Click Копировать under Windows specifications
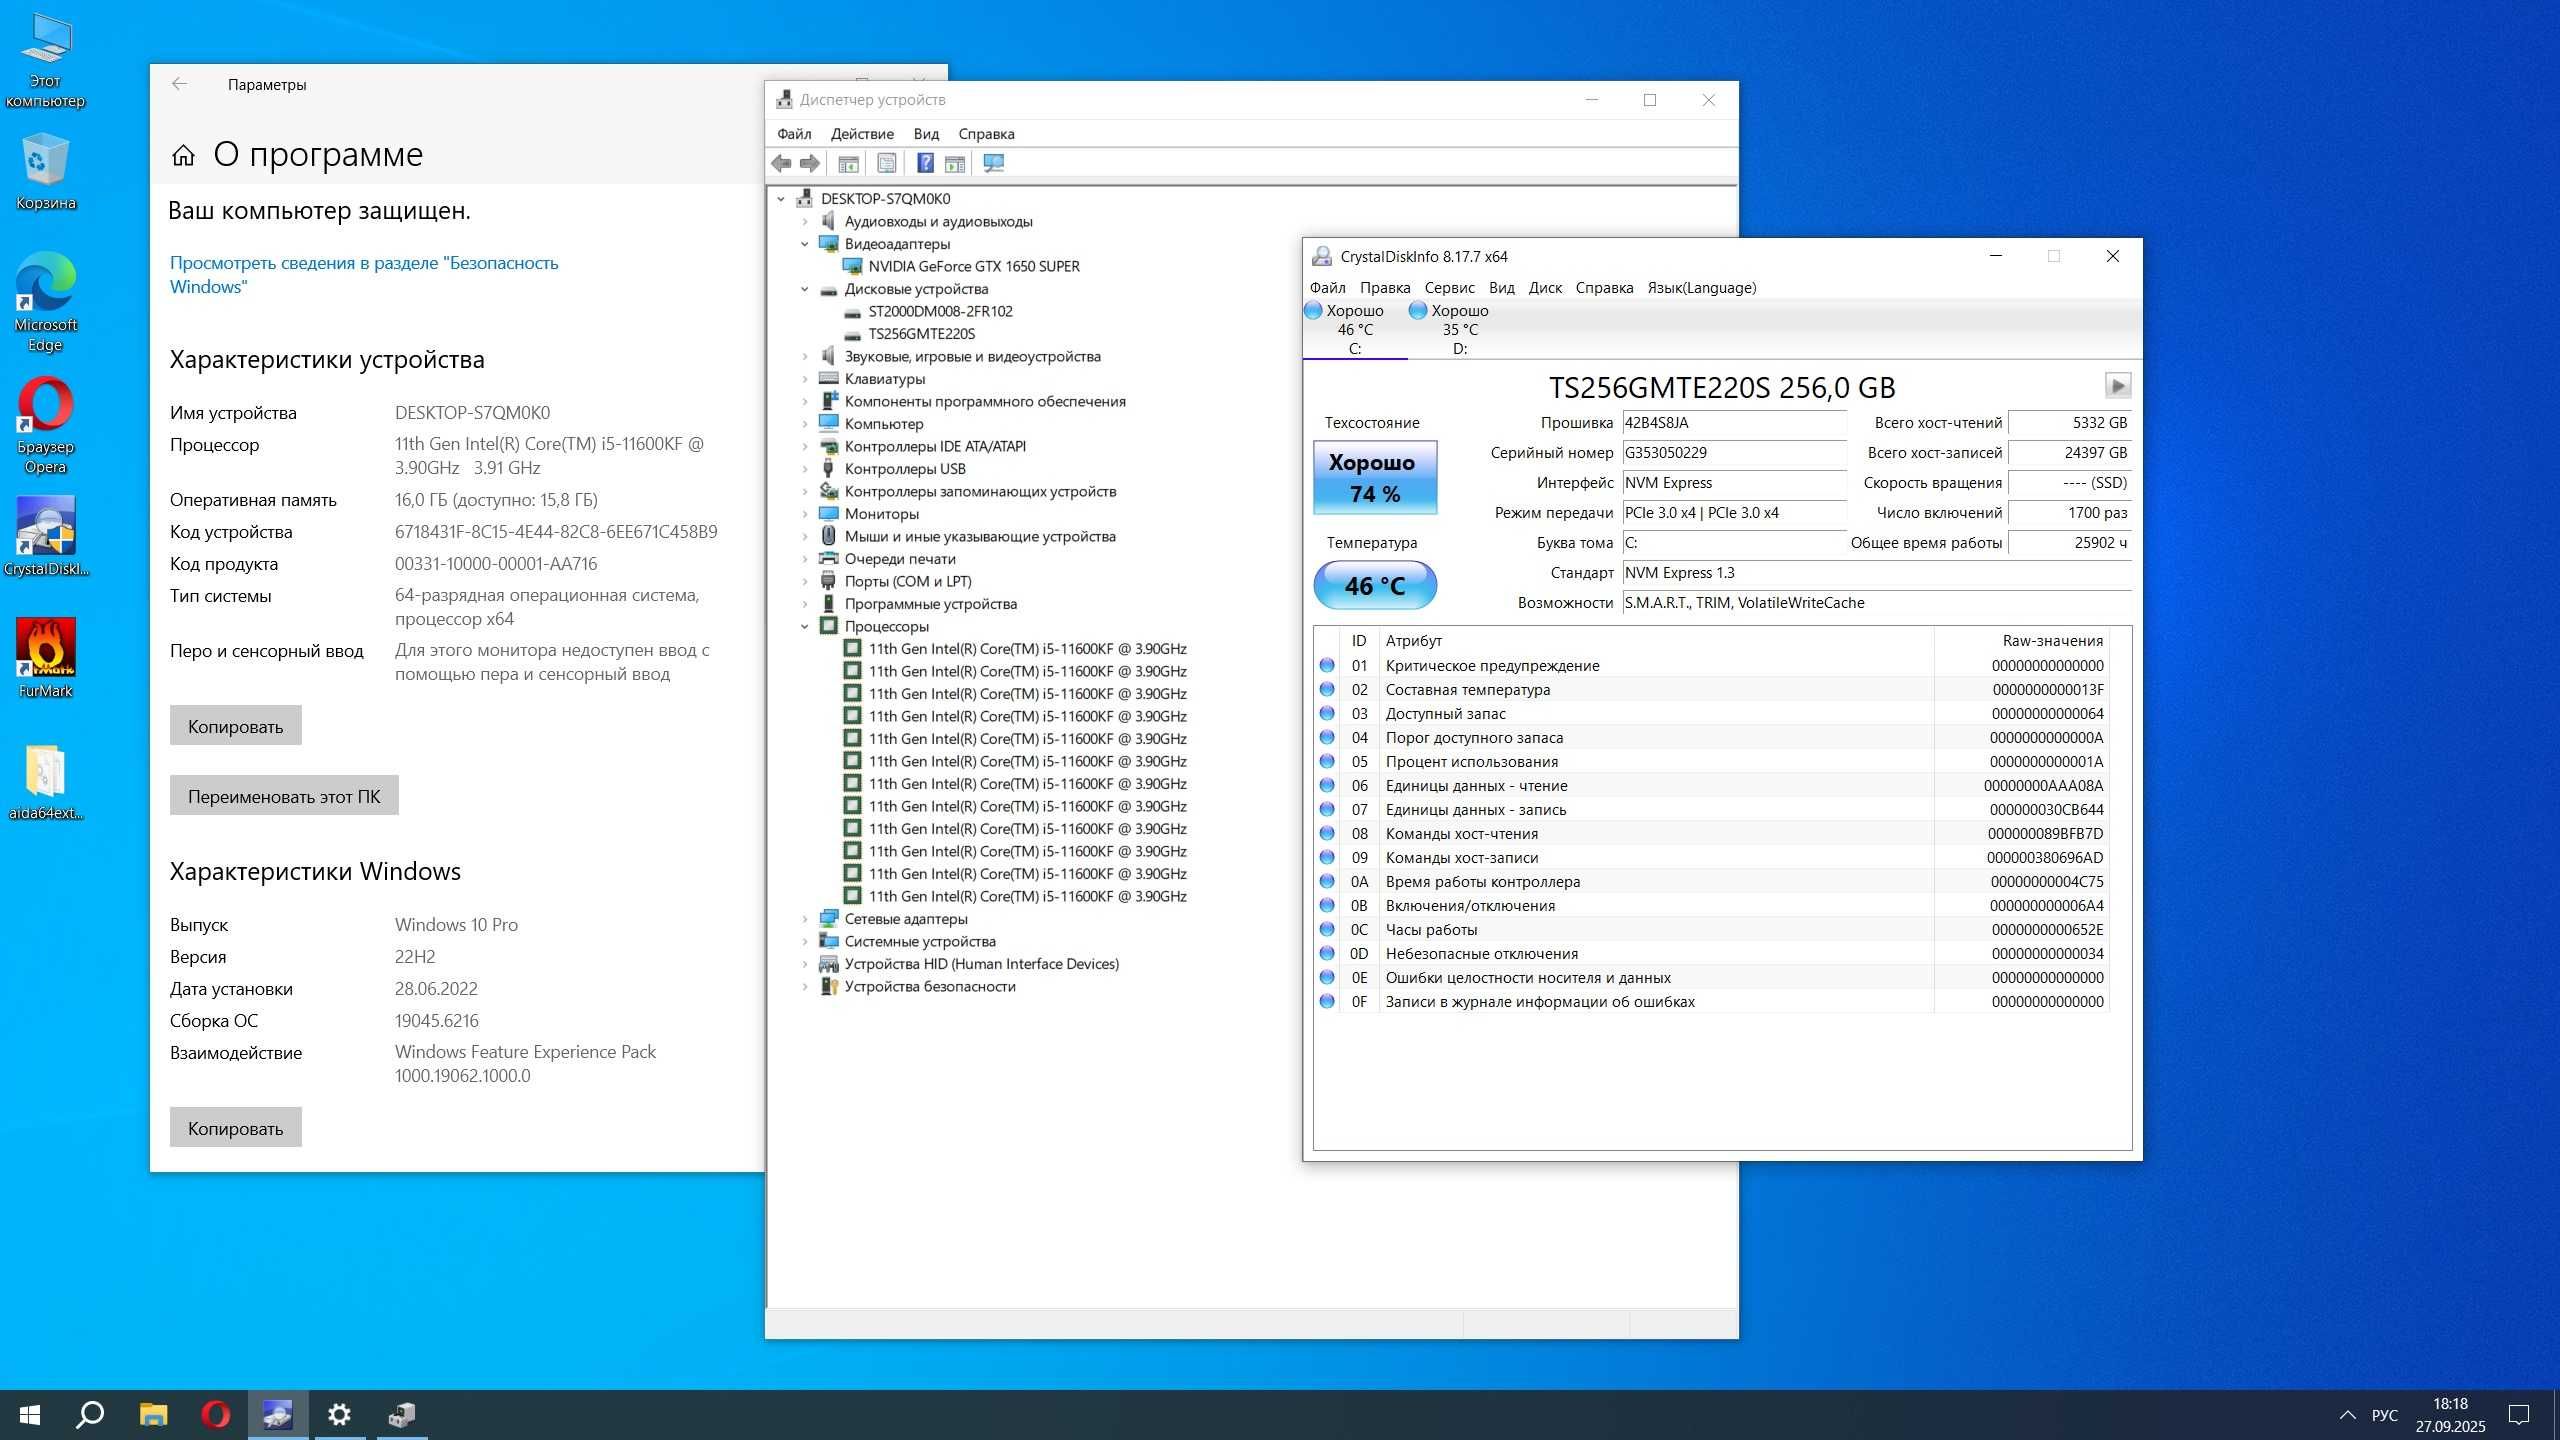Screen dimensions: 2560x1440 pos(236,1128)
